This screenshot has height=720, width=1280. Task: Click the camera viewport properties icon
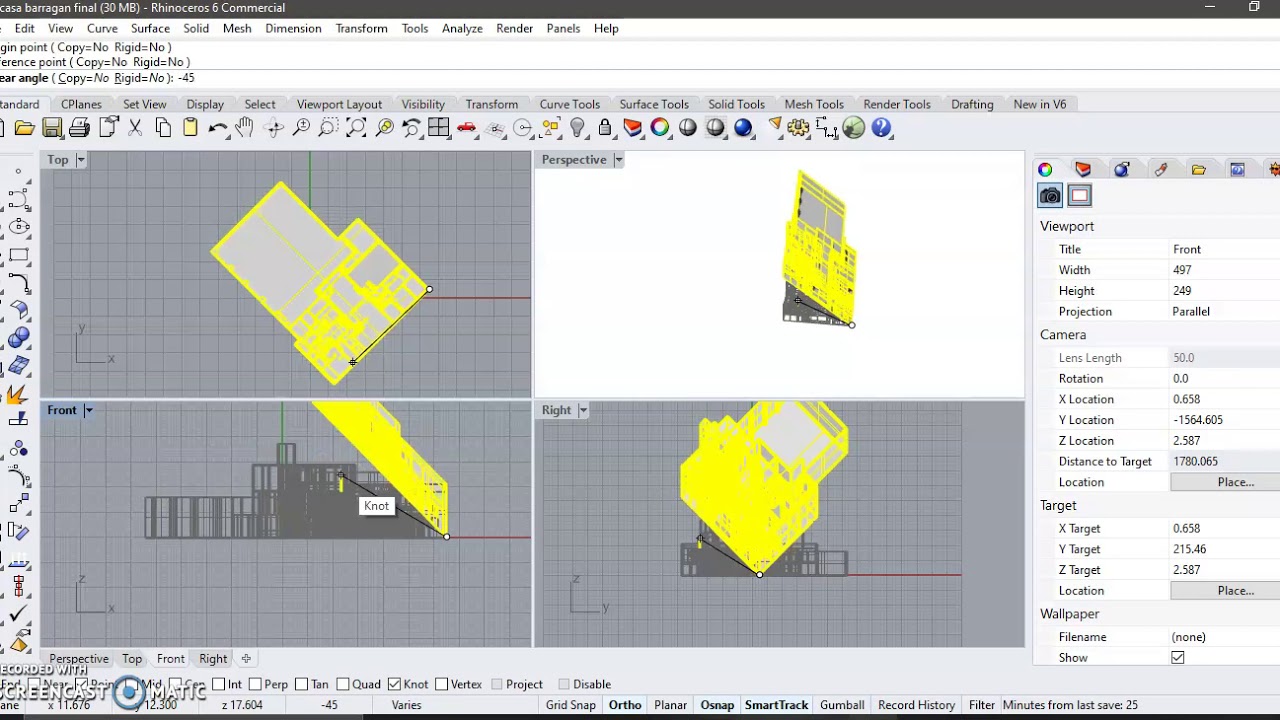tap(1049, 196)
